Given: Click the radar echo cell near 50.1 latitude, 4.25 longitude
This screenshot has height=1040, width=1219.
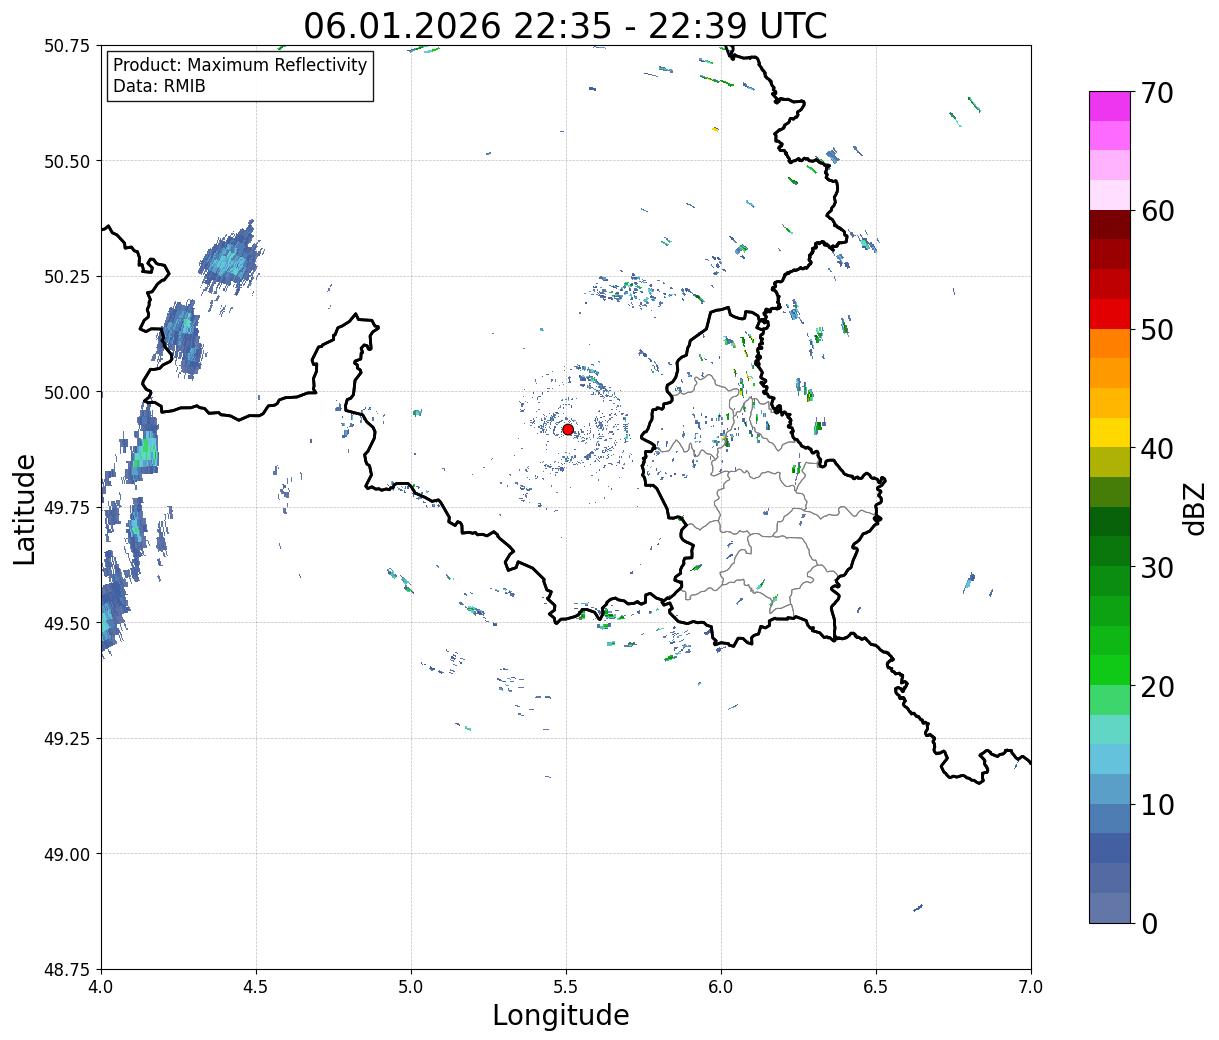Looking at the screenshot, I should point(183,337).
